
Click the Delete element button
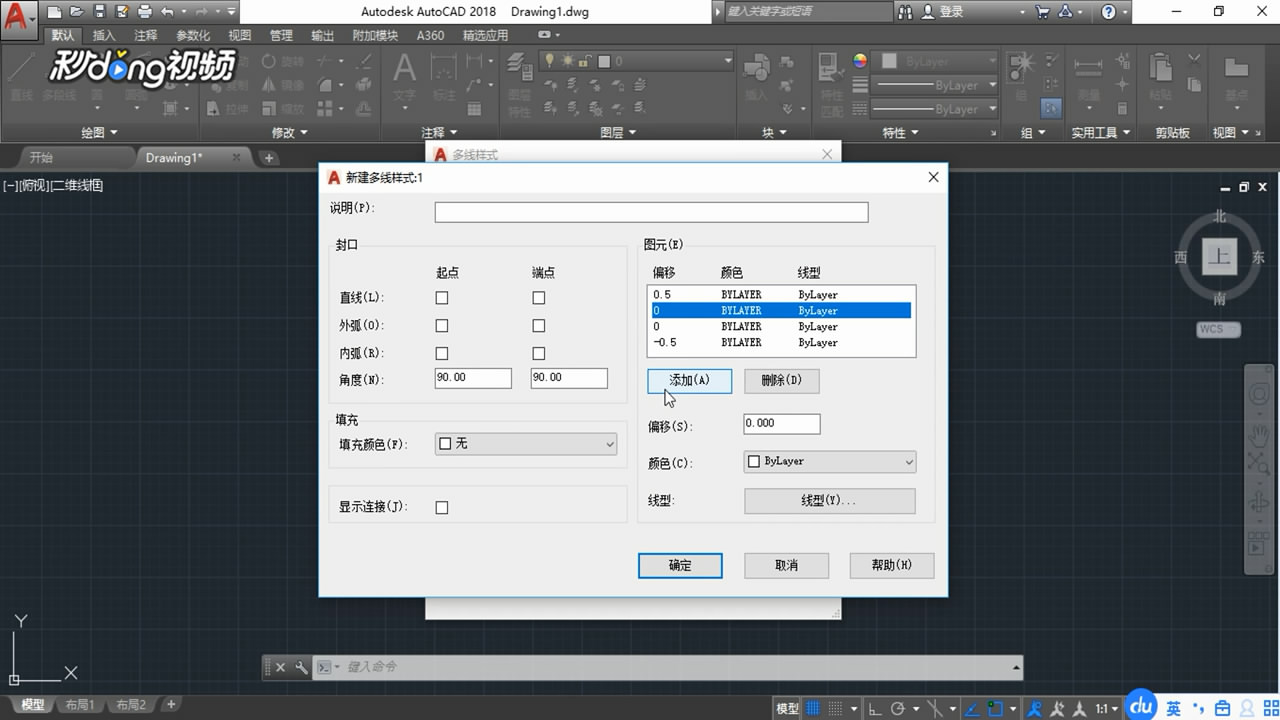pos(782,381)
